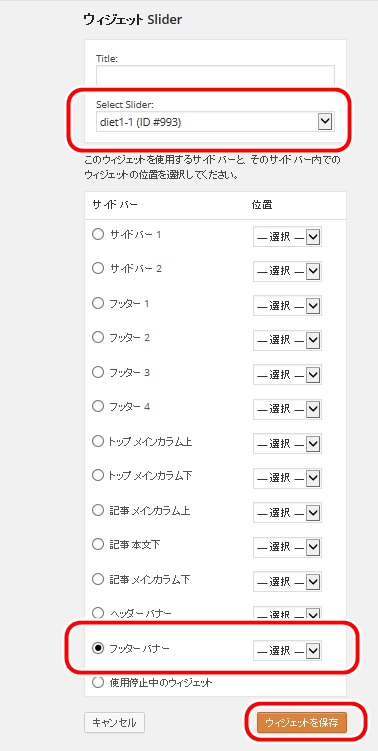
Task: Expand position dropdown for フッター 2
Action: (287, 340)
